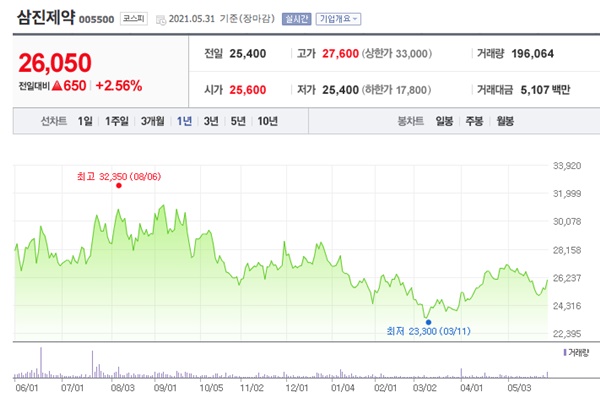Click the 거래량 volume legend label
This screenshot has height=408, width=600.
pos(578,353)
